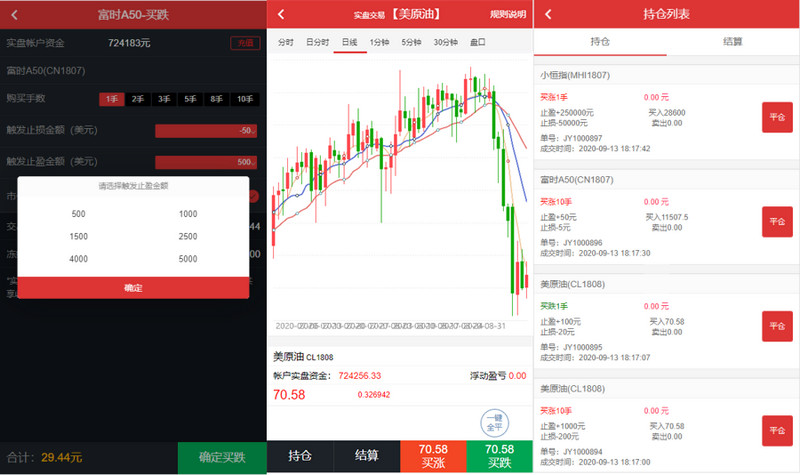
Task: Close position 平仓 for 美原油 JY1000895
Action: (x=777, y=326)
